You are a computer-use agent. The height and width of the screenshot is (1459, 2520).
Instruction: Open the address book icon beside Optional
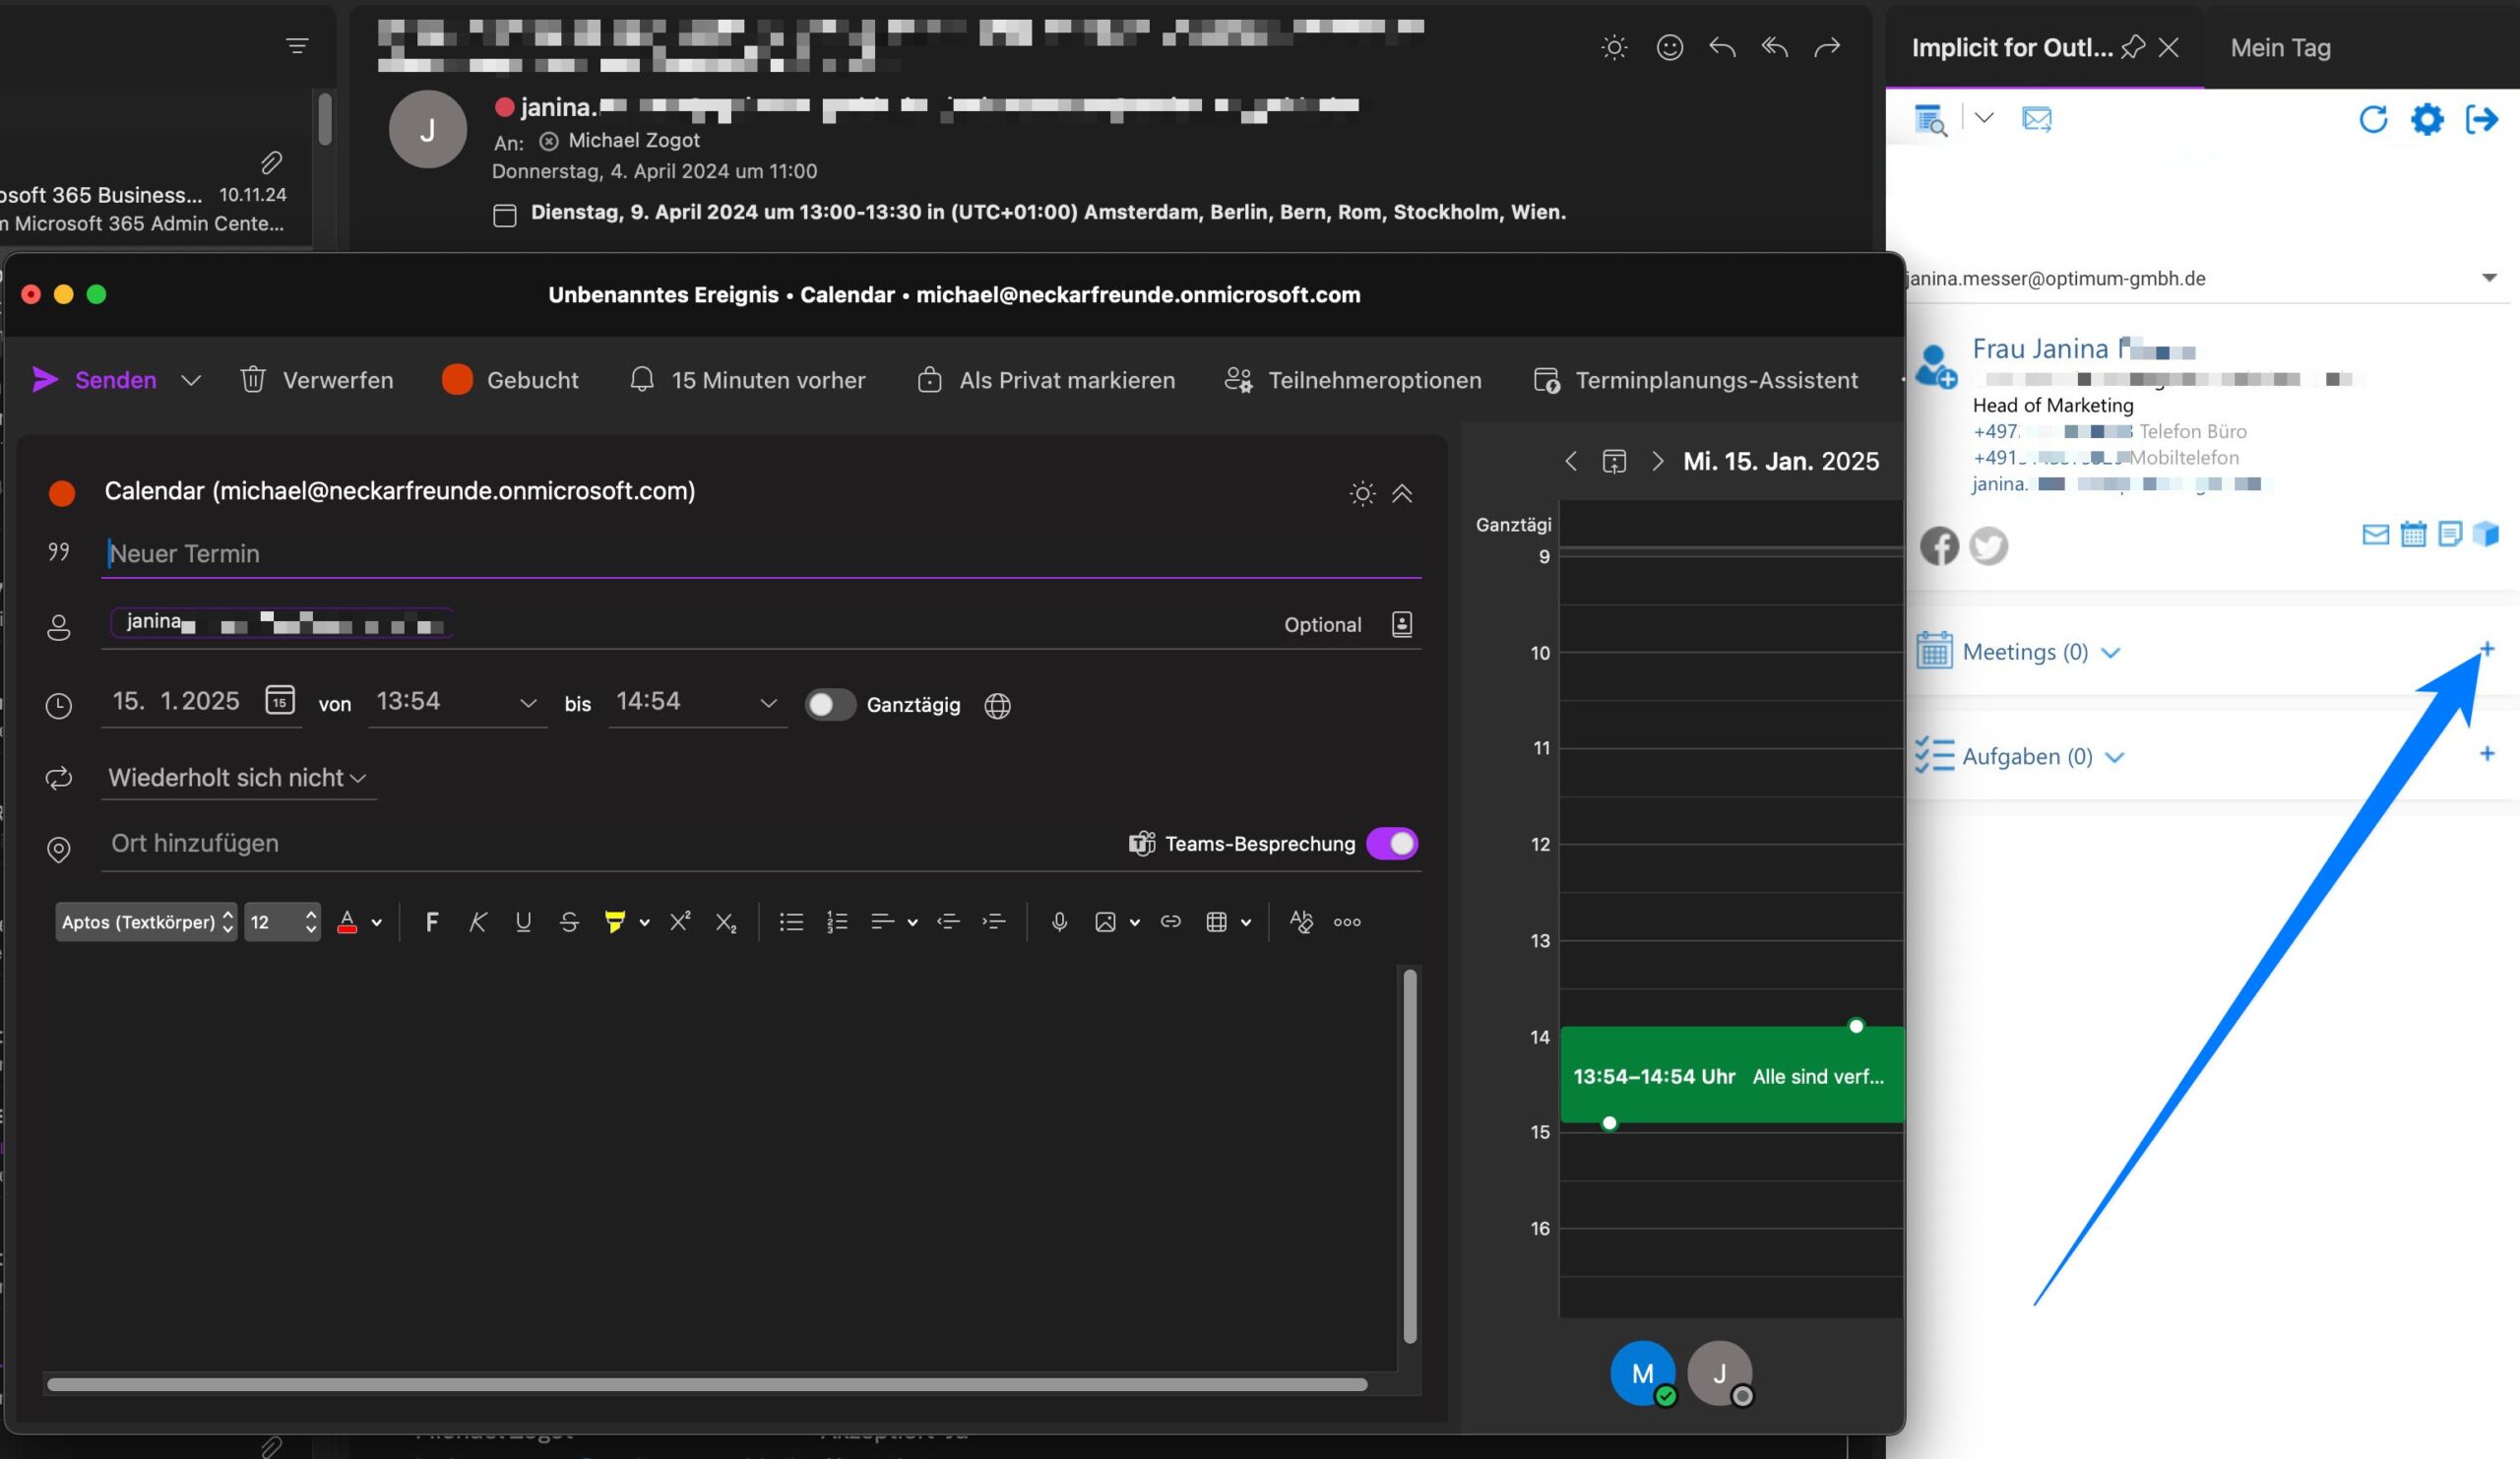tap(1402, 625)
